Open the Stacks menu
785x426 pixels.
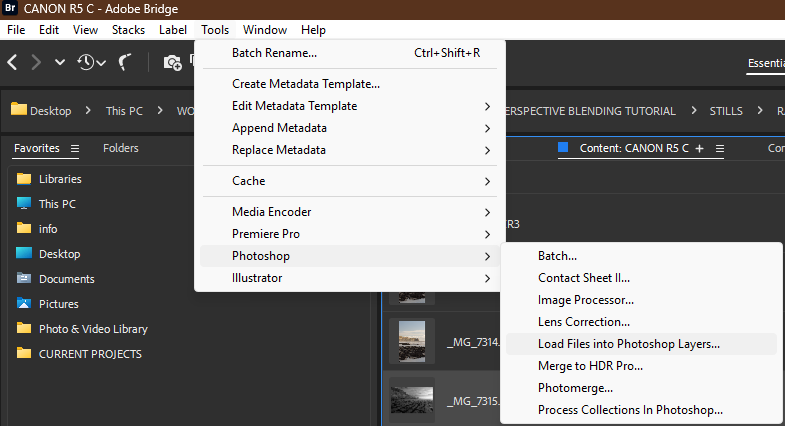128,30
